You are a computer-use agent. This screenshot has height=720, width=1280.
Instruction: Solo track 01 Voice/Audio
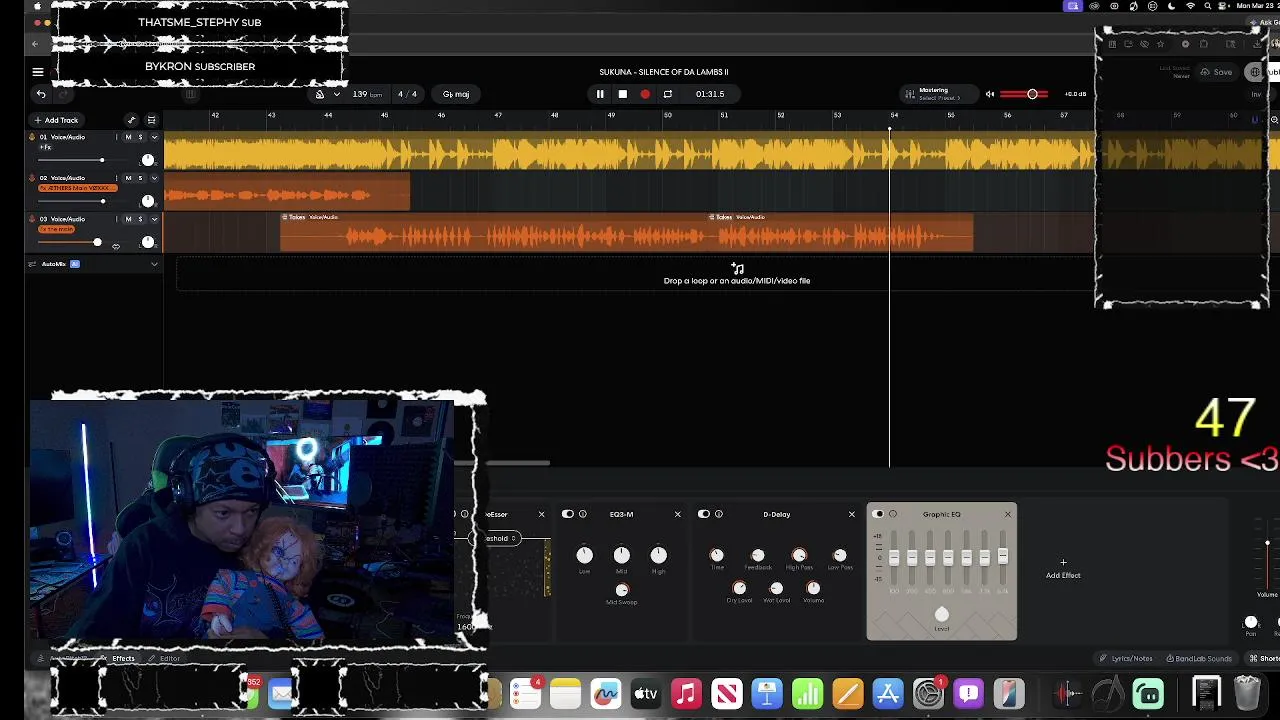click(x=140, y=137)
